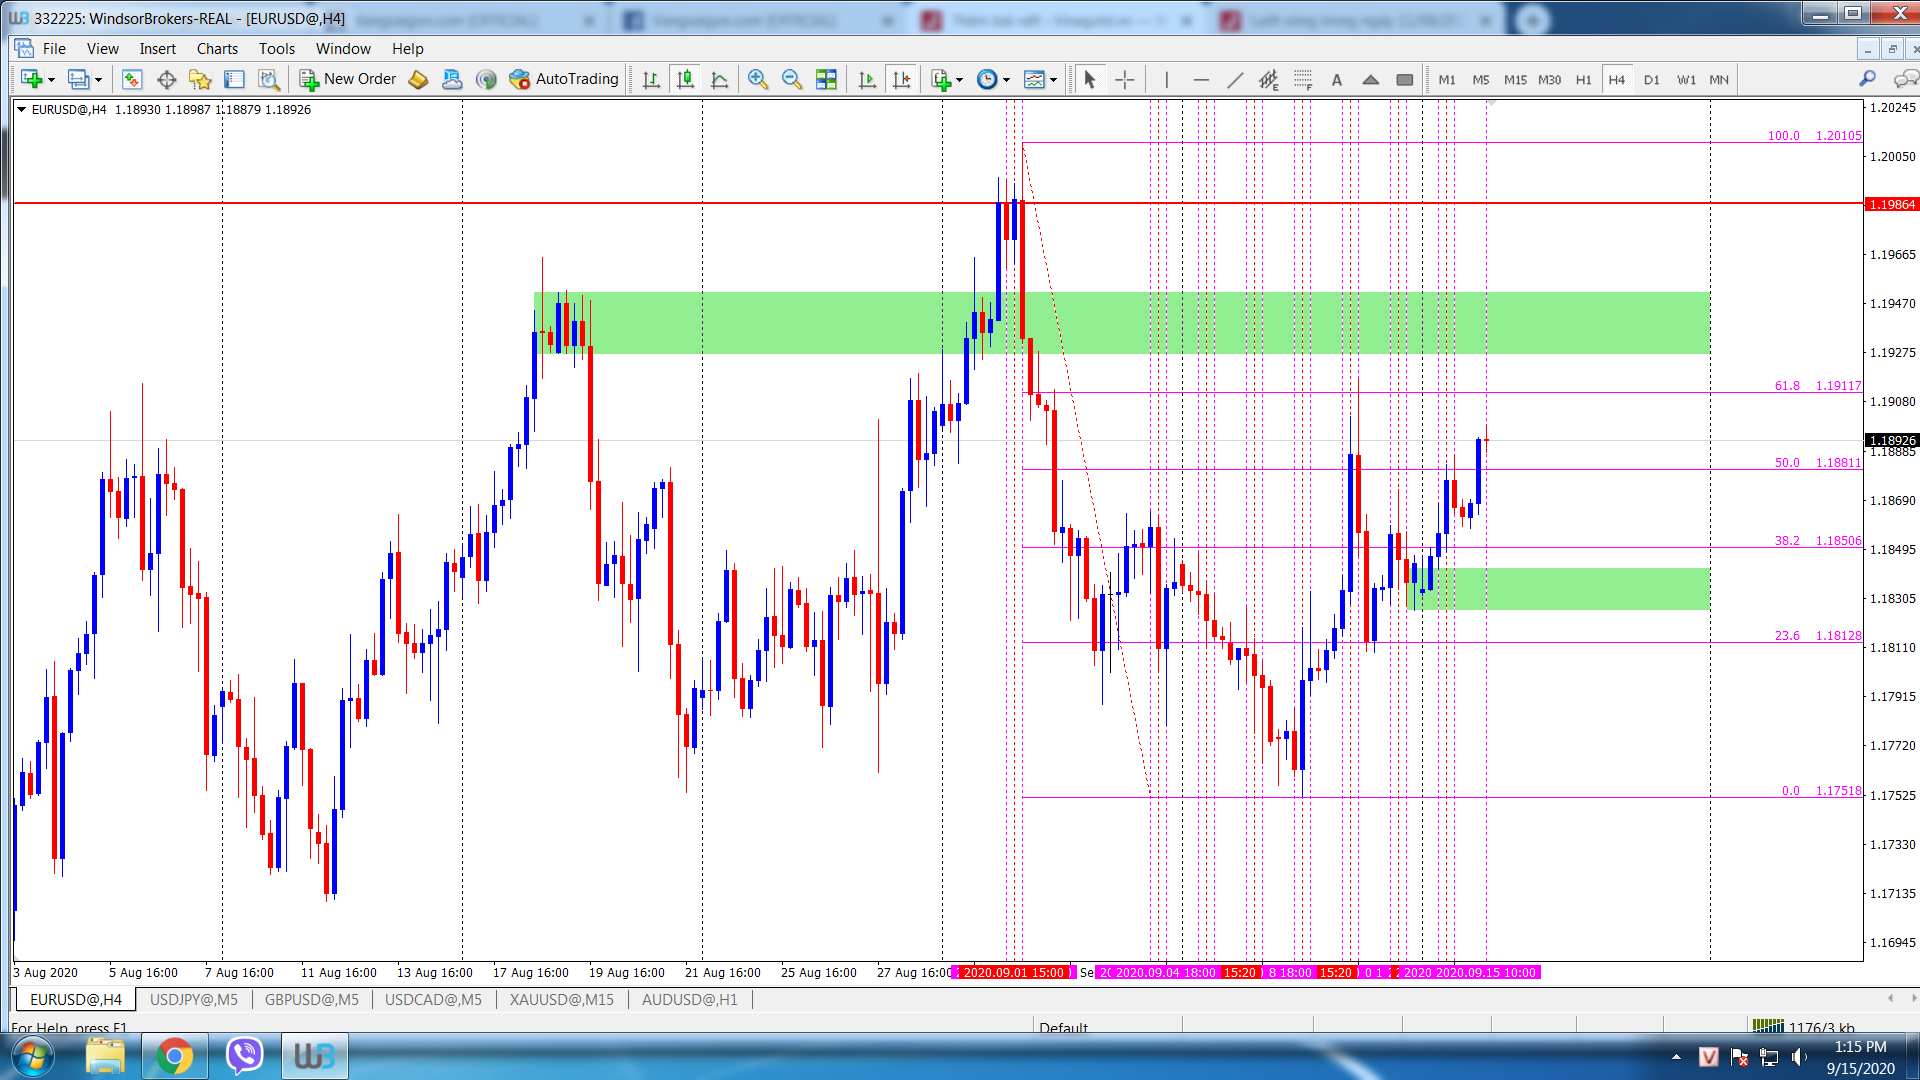This screenshot has width=1920, height=1080.
Task: Open the chat bubbles icon
Action: pos(1906,79)
